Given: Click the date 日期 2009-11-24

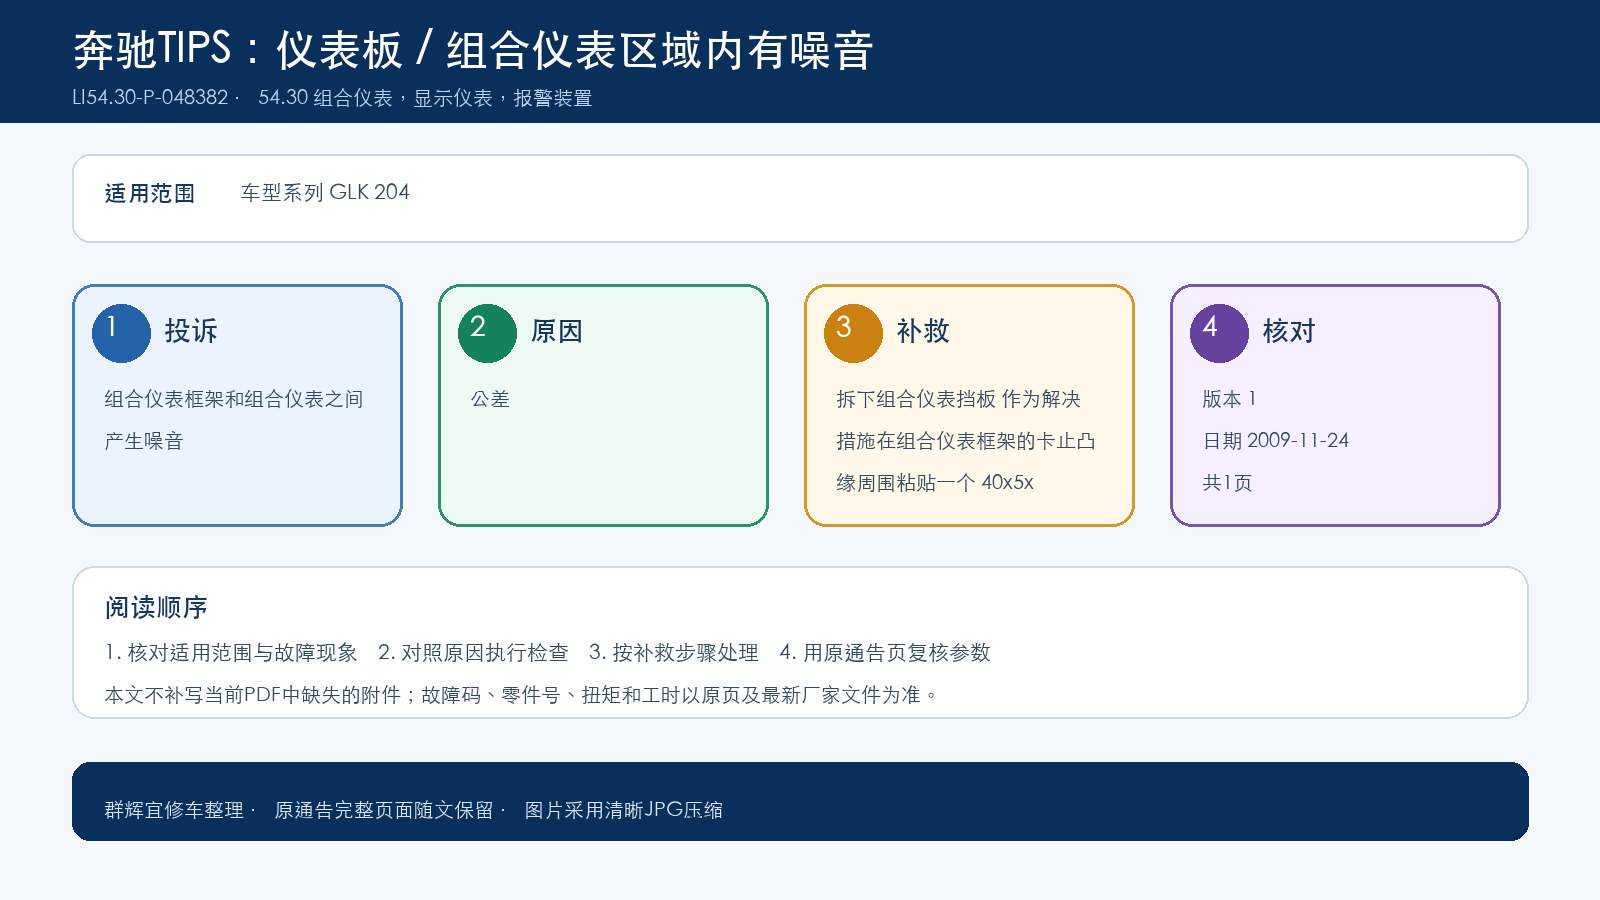Looking at the screenshot, I should 1276,441.
